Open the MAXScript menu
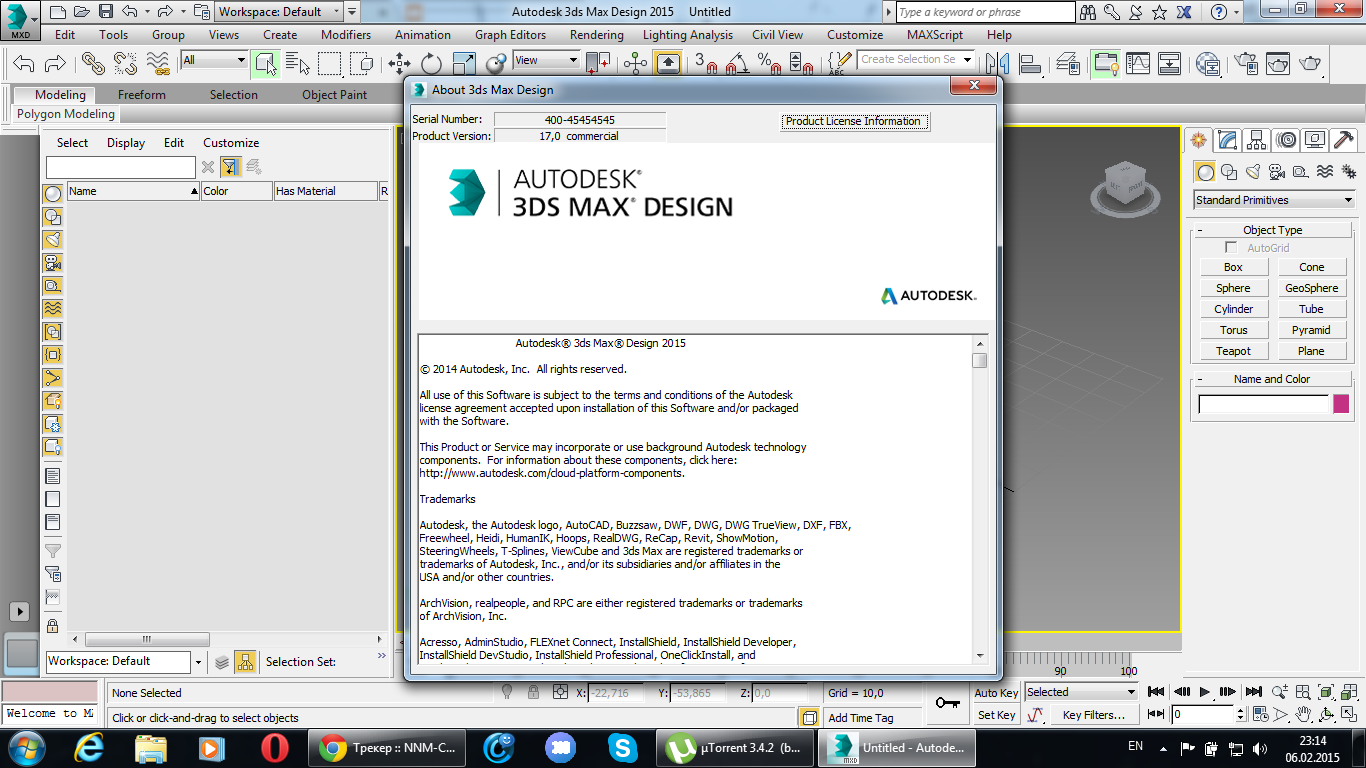 coord(935,34)
